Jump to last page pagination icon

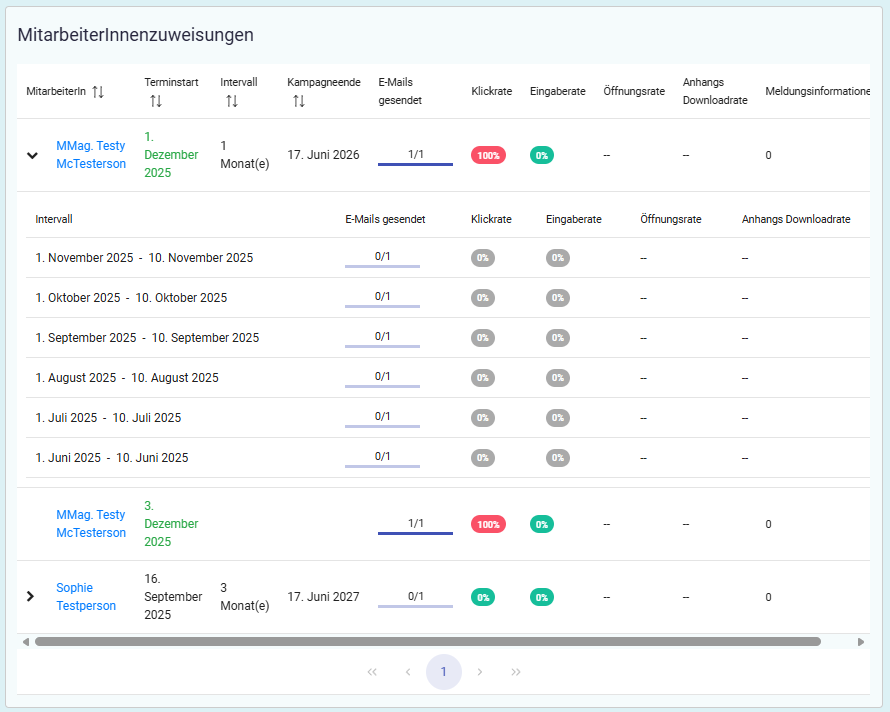[x=516, y=672]
